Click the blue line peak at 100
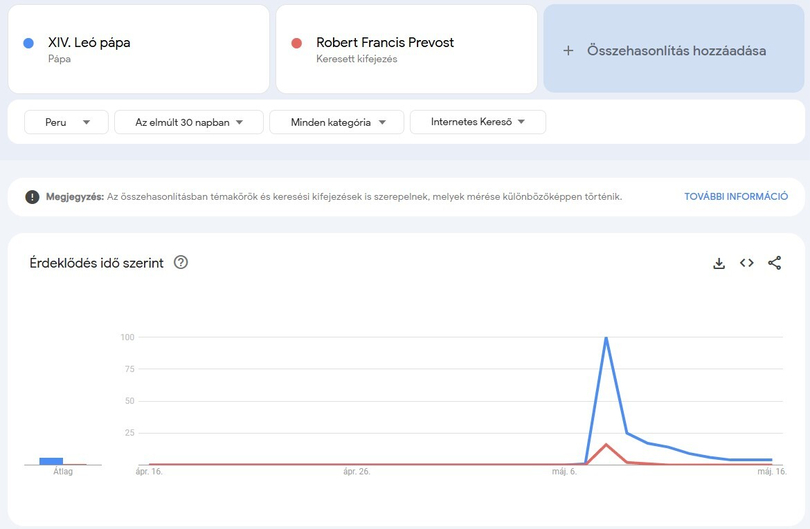This screenshot has height=529, width=810. tap(606, 337)
